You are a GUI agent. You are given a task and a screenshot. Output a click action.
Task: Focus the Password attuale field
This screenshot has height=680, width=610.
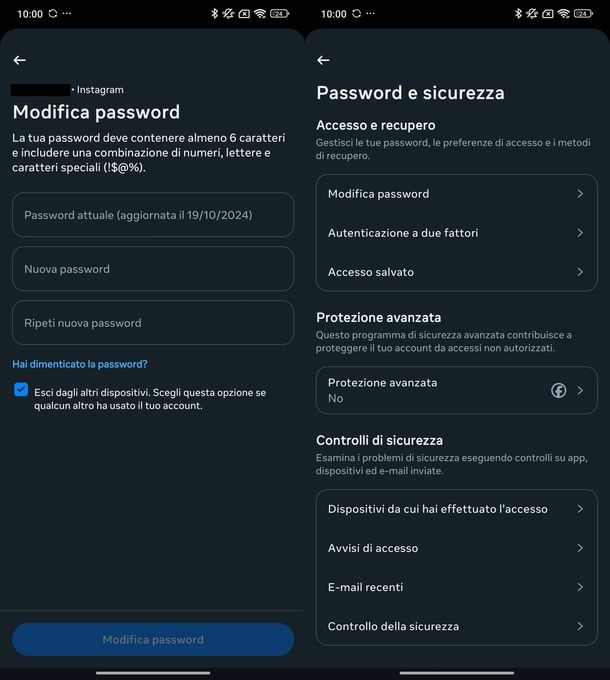[153, 215]
